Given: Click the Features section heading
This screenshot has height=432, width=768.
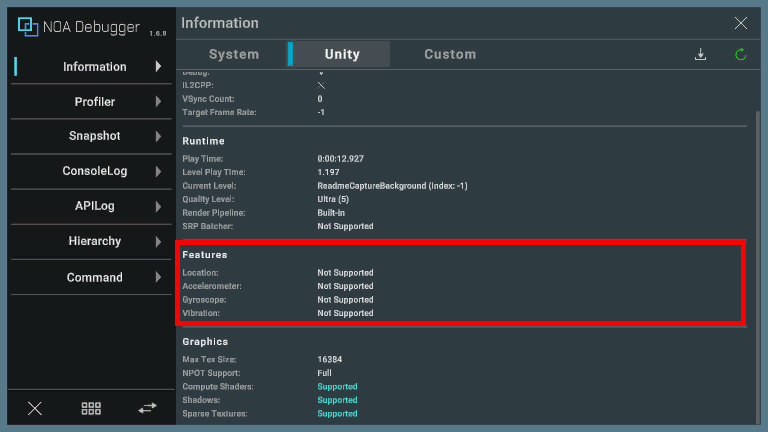Looking at the screenshot, I should pyautogui.click(x=205, y=255).
